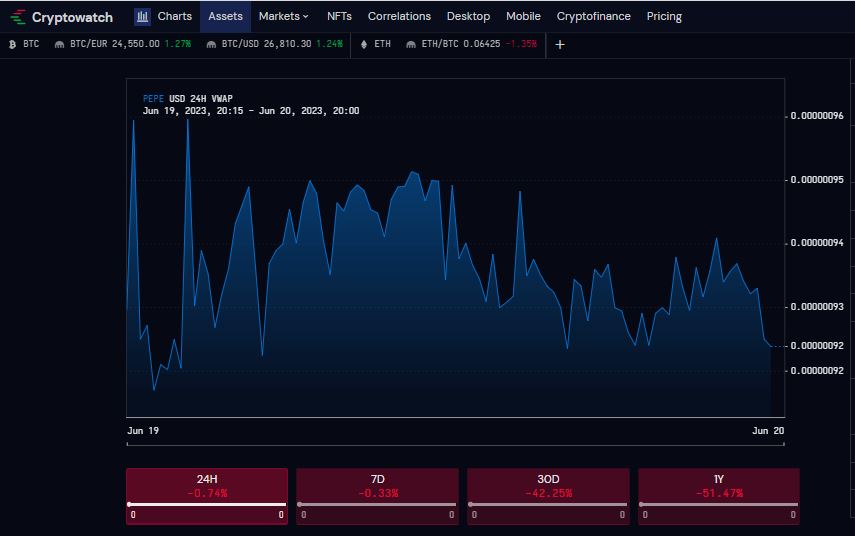The image size is (855, 536).
Task: Select the 7D period card
Action: pos(377,496)
